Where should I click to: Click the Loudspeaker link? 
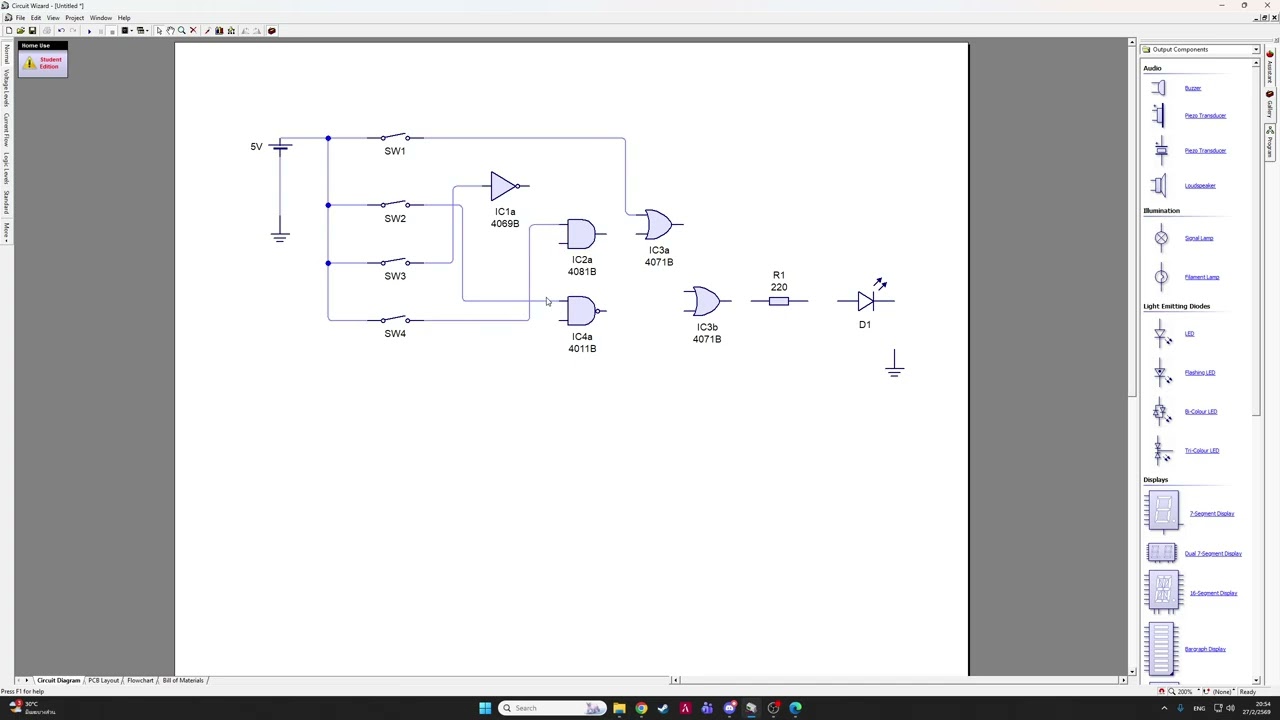point(1200,185)
